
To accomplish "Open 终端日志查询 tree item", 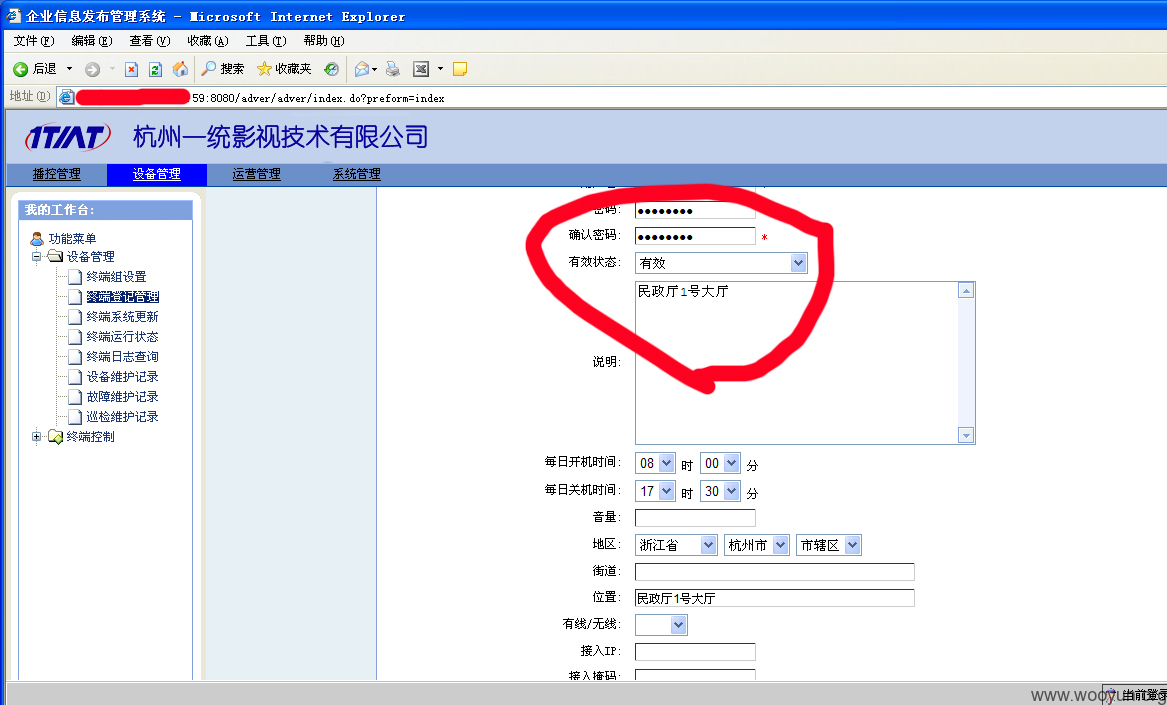I will pos(123,357).
